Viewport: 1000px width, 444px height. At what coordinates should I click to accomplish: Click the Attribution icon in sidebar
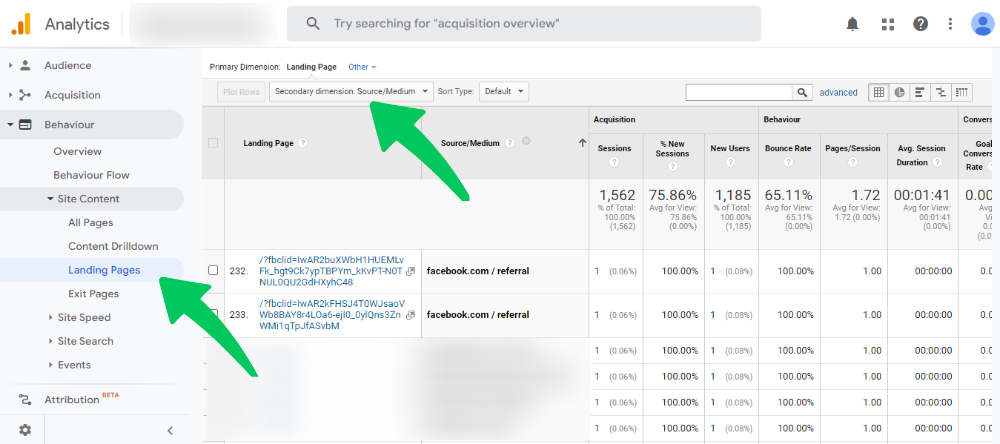click(25, 400)
